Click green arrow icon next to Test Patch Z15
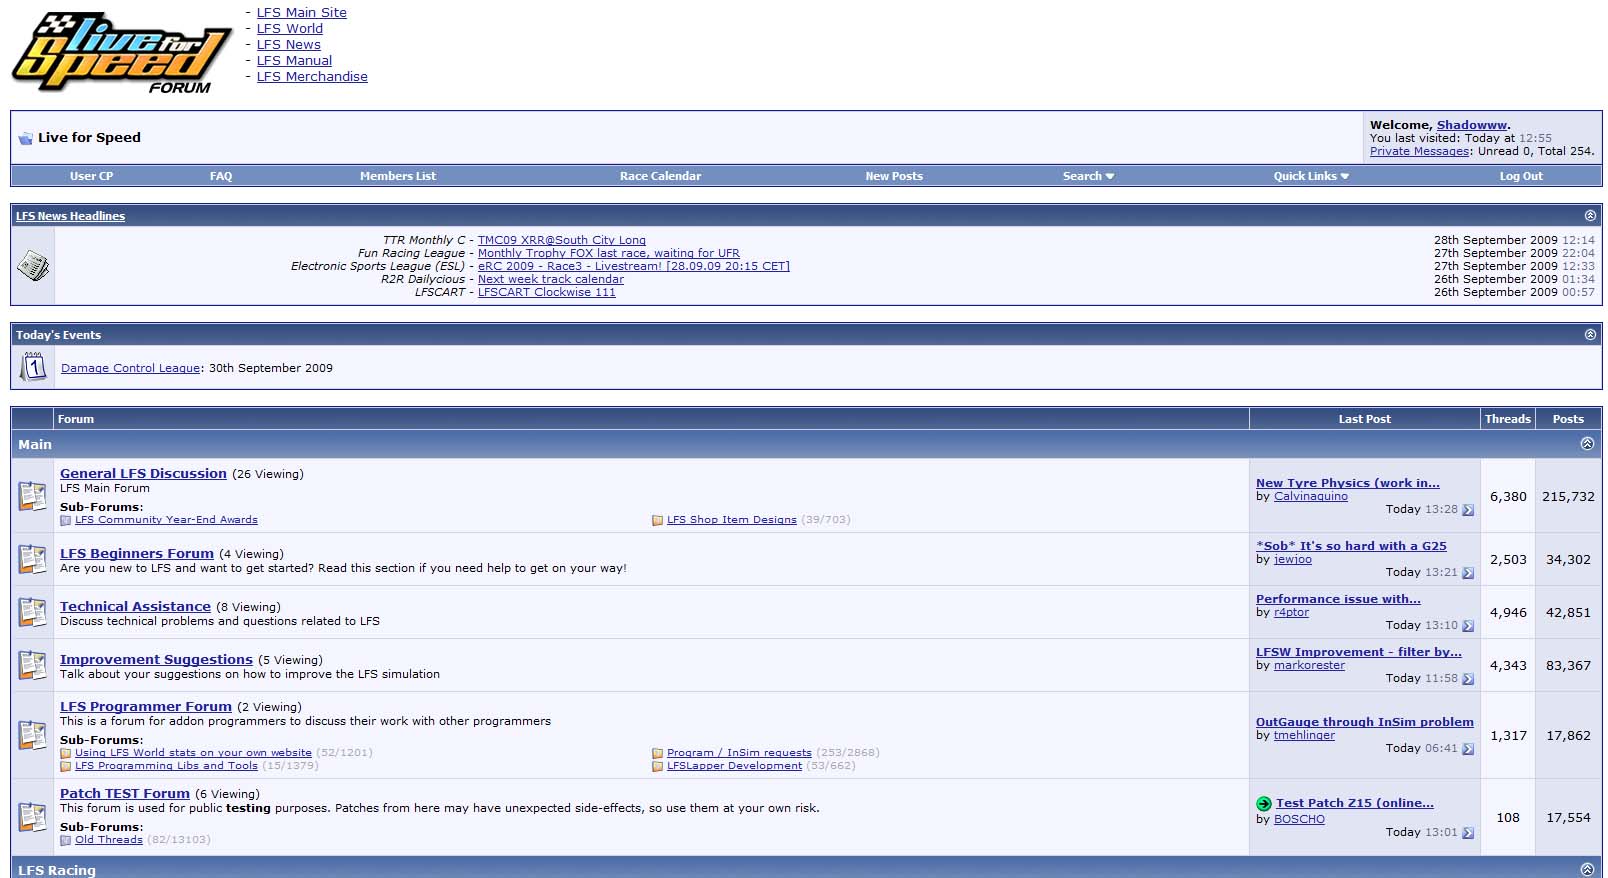Viewport: 1608px width, 878px height. [x=1264, y=803]
